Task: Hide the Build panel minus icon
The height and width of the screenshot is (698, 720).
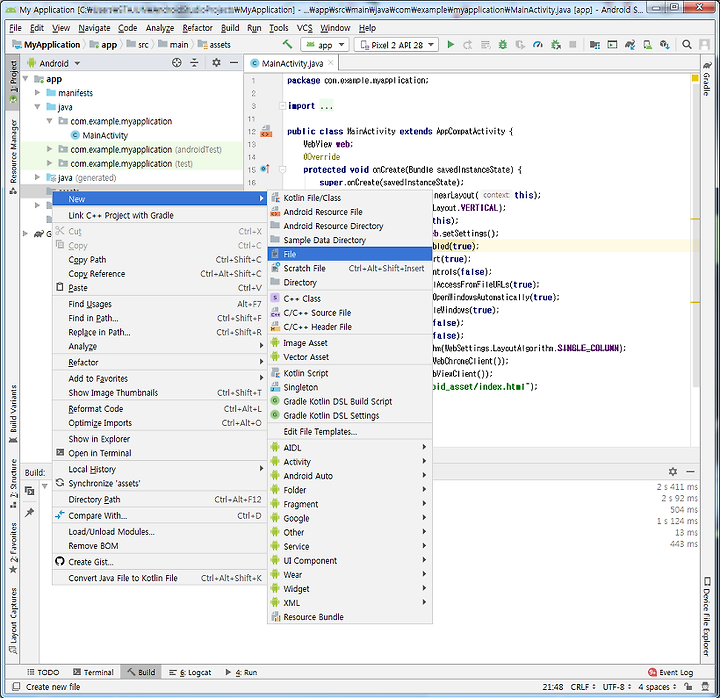Action: pyautogui.click(x=690, y=472)
